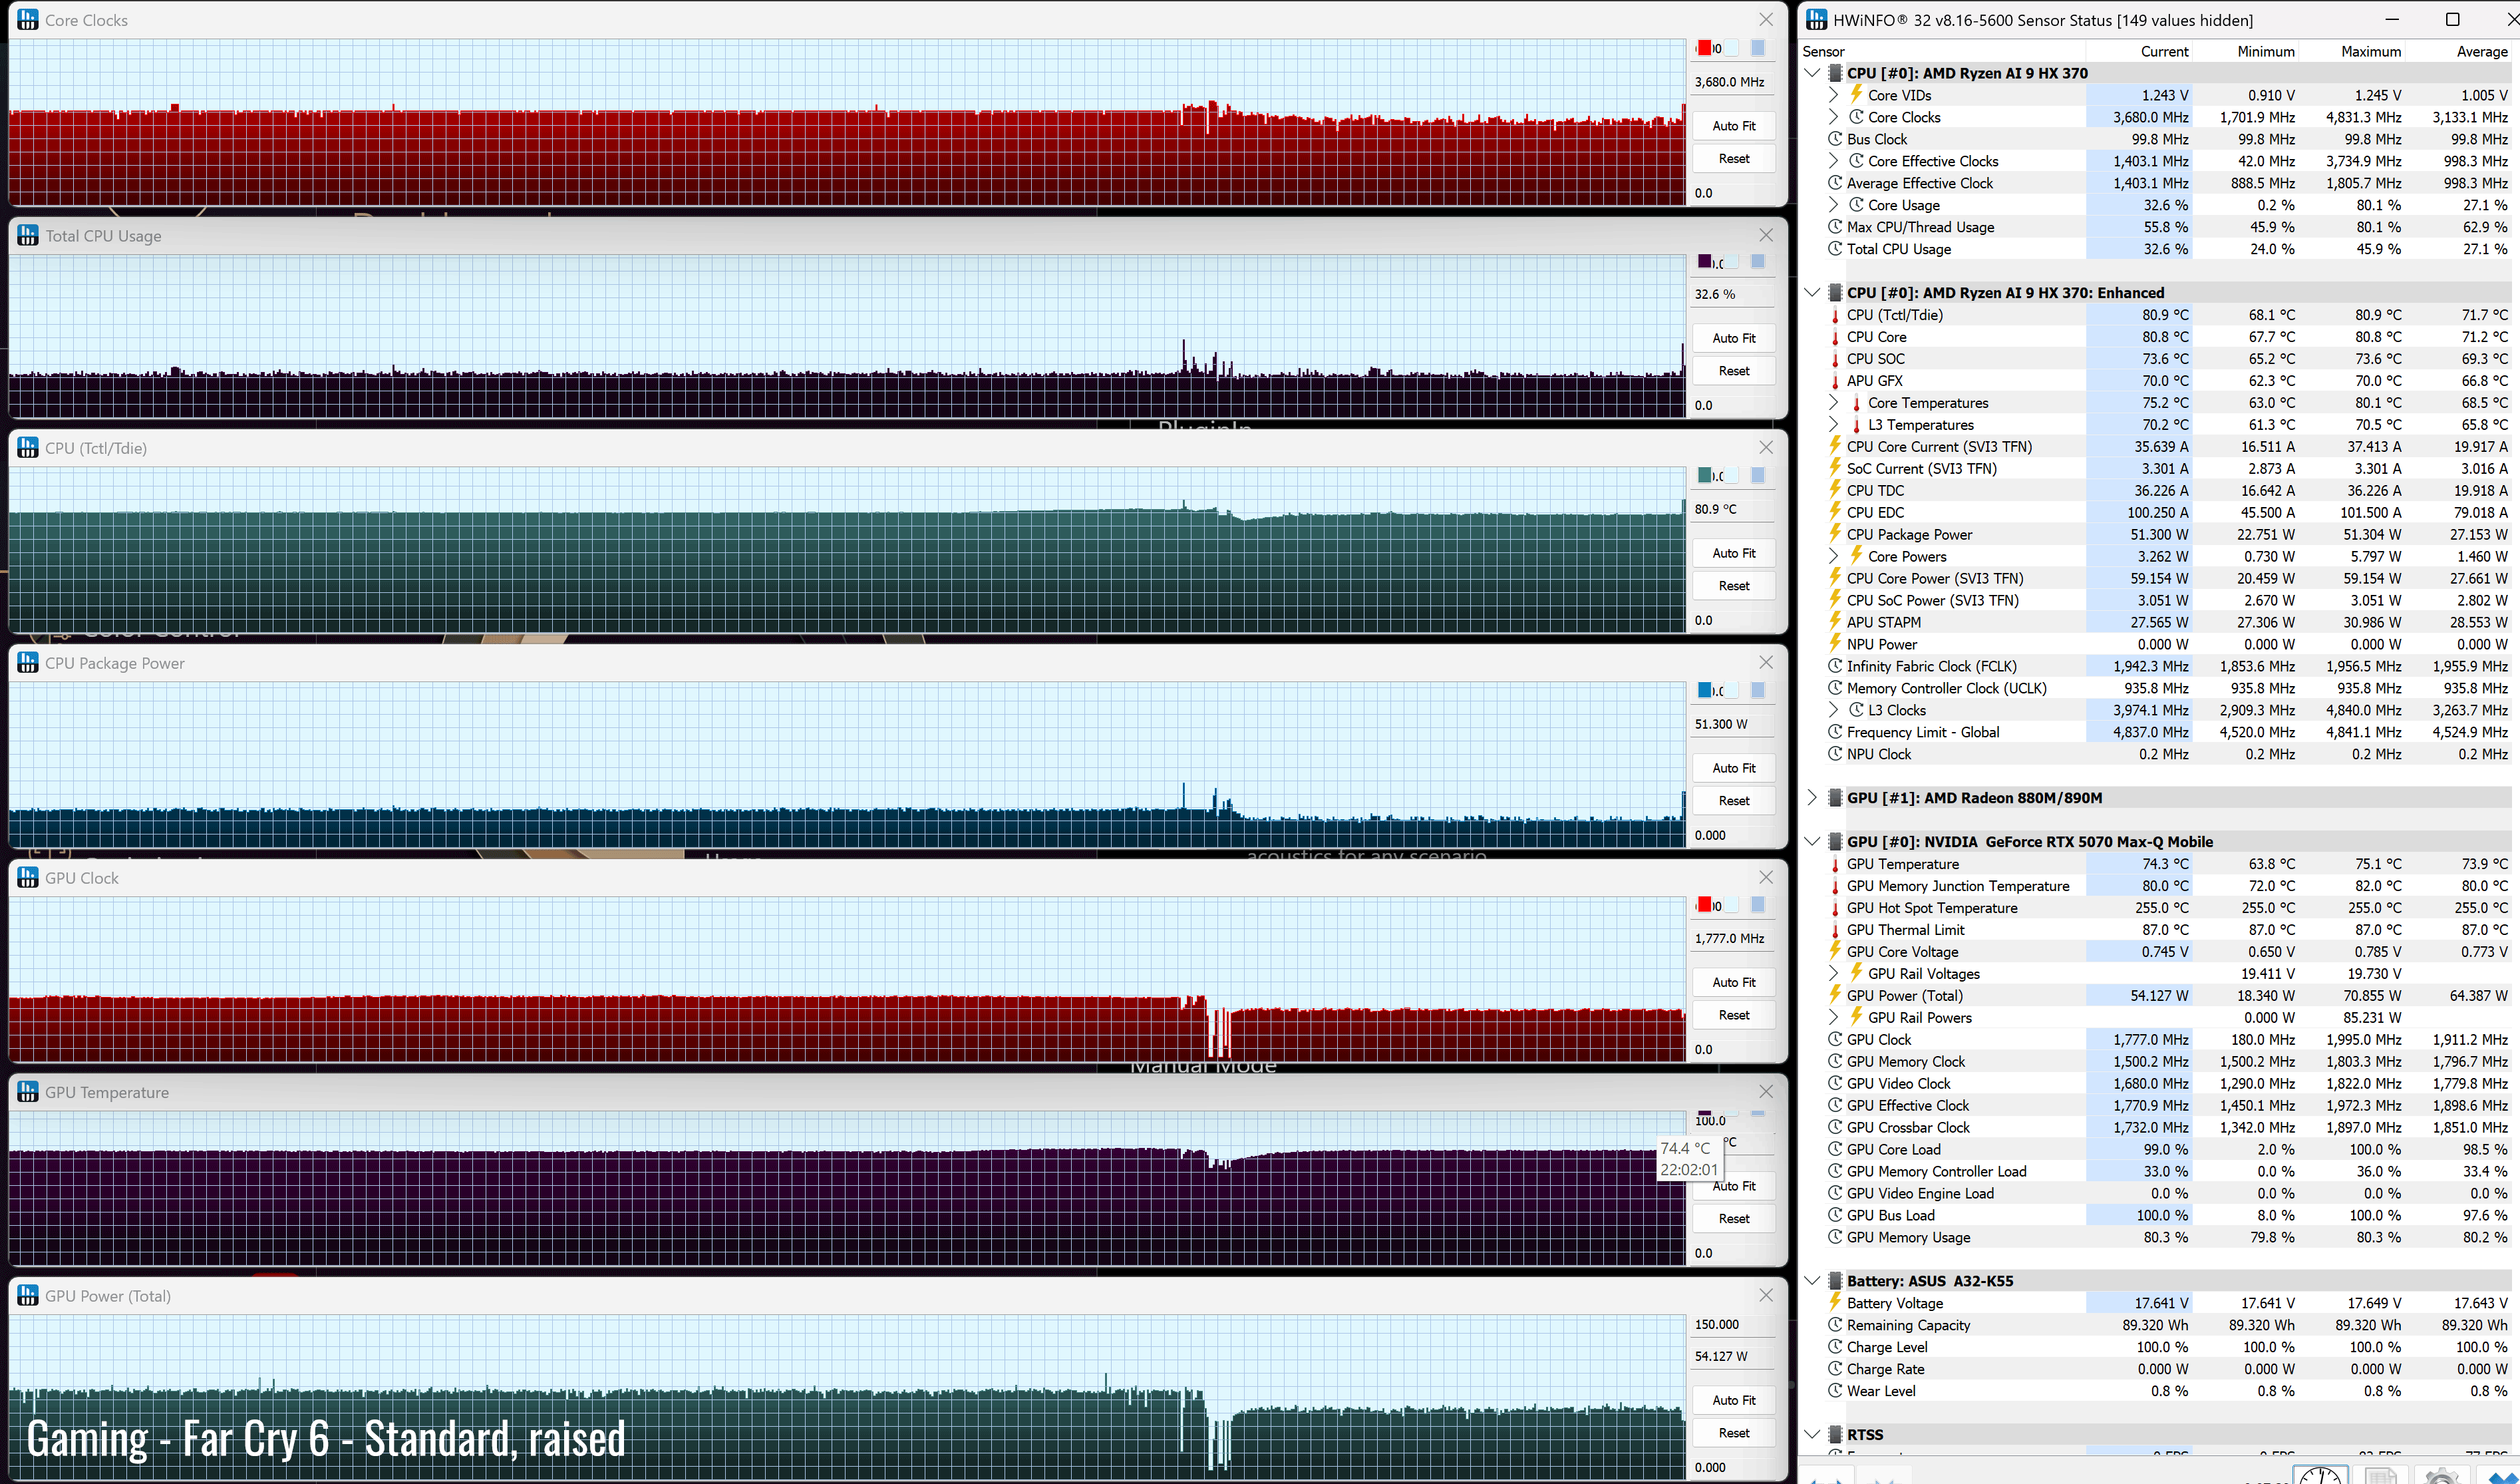Screen dimensions: 2520x1484
Task: Click Reset in the GPU Power (Total) graph
Action: (x=1733, y=1433)
